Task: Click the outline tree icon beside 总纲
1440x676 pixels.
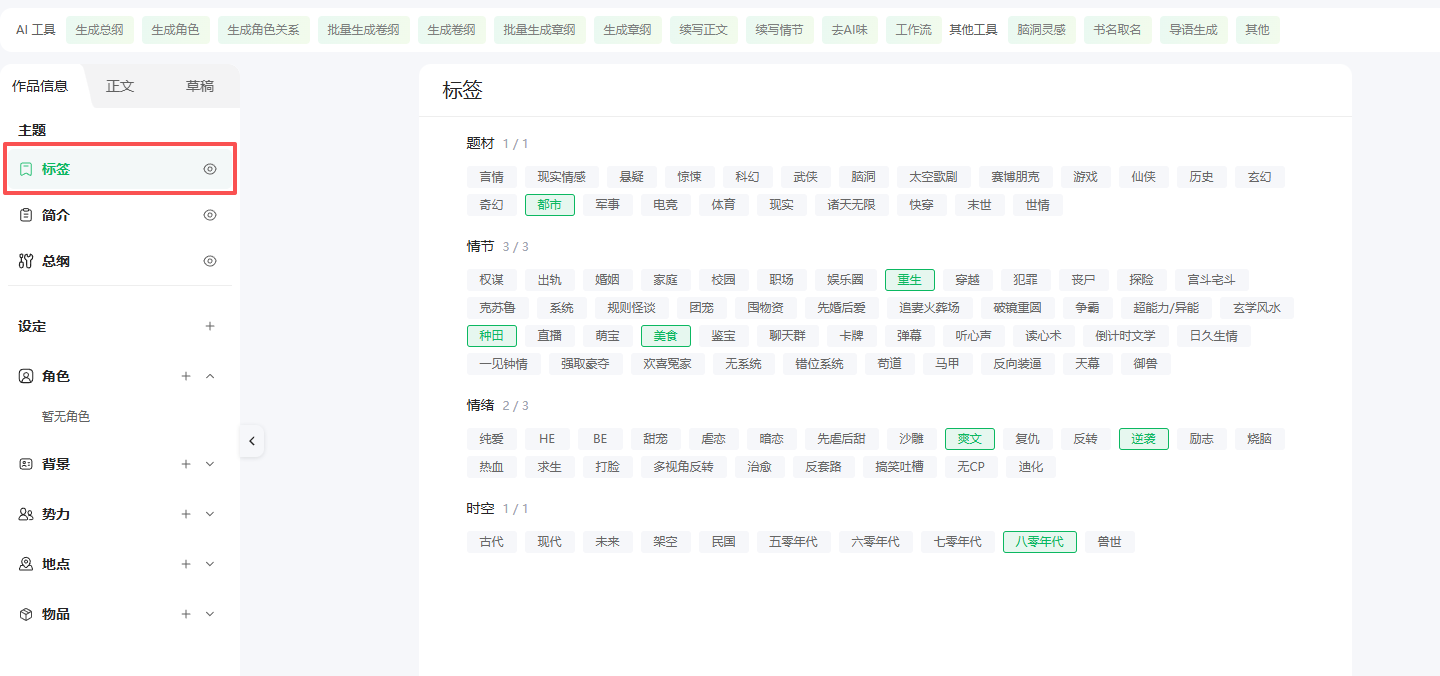Action: click(26, 261)
